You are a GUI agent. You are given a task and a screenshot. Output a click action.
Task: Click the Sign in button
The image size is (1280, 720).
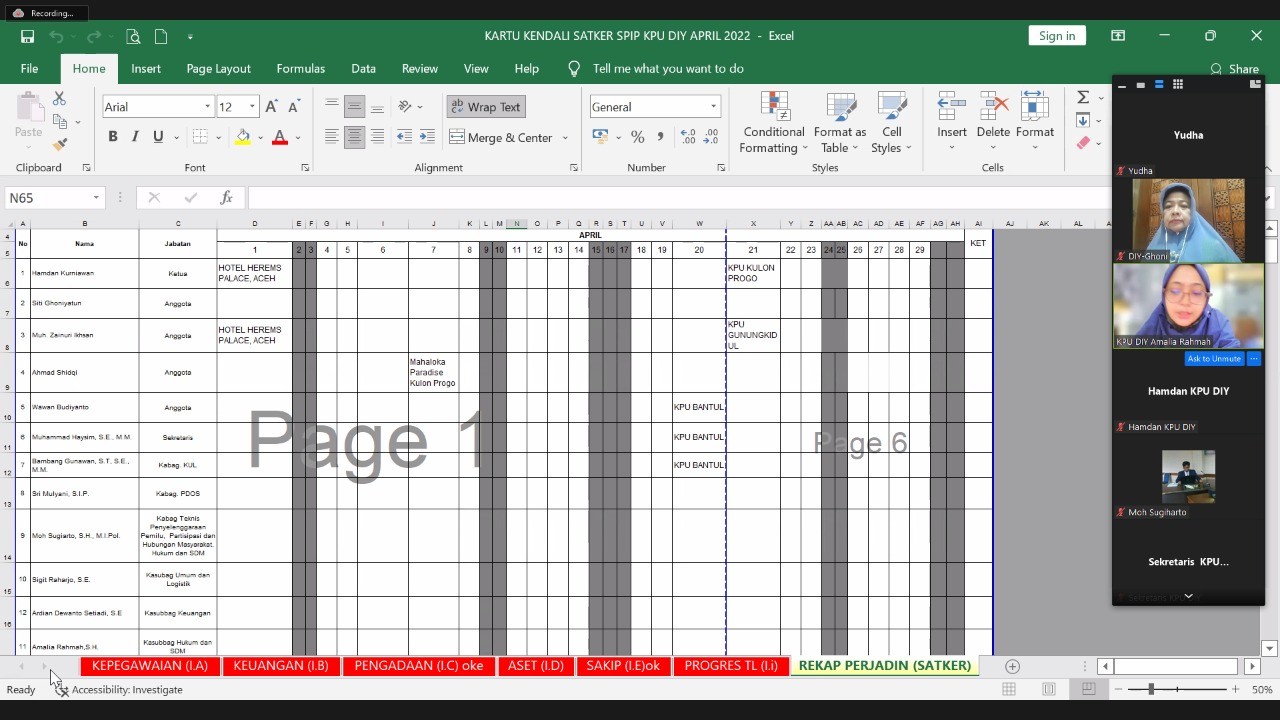1056,36
